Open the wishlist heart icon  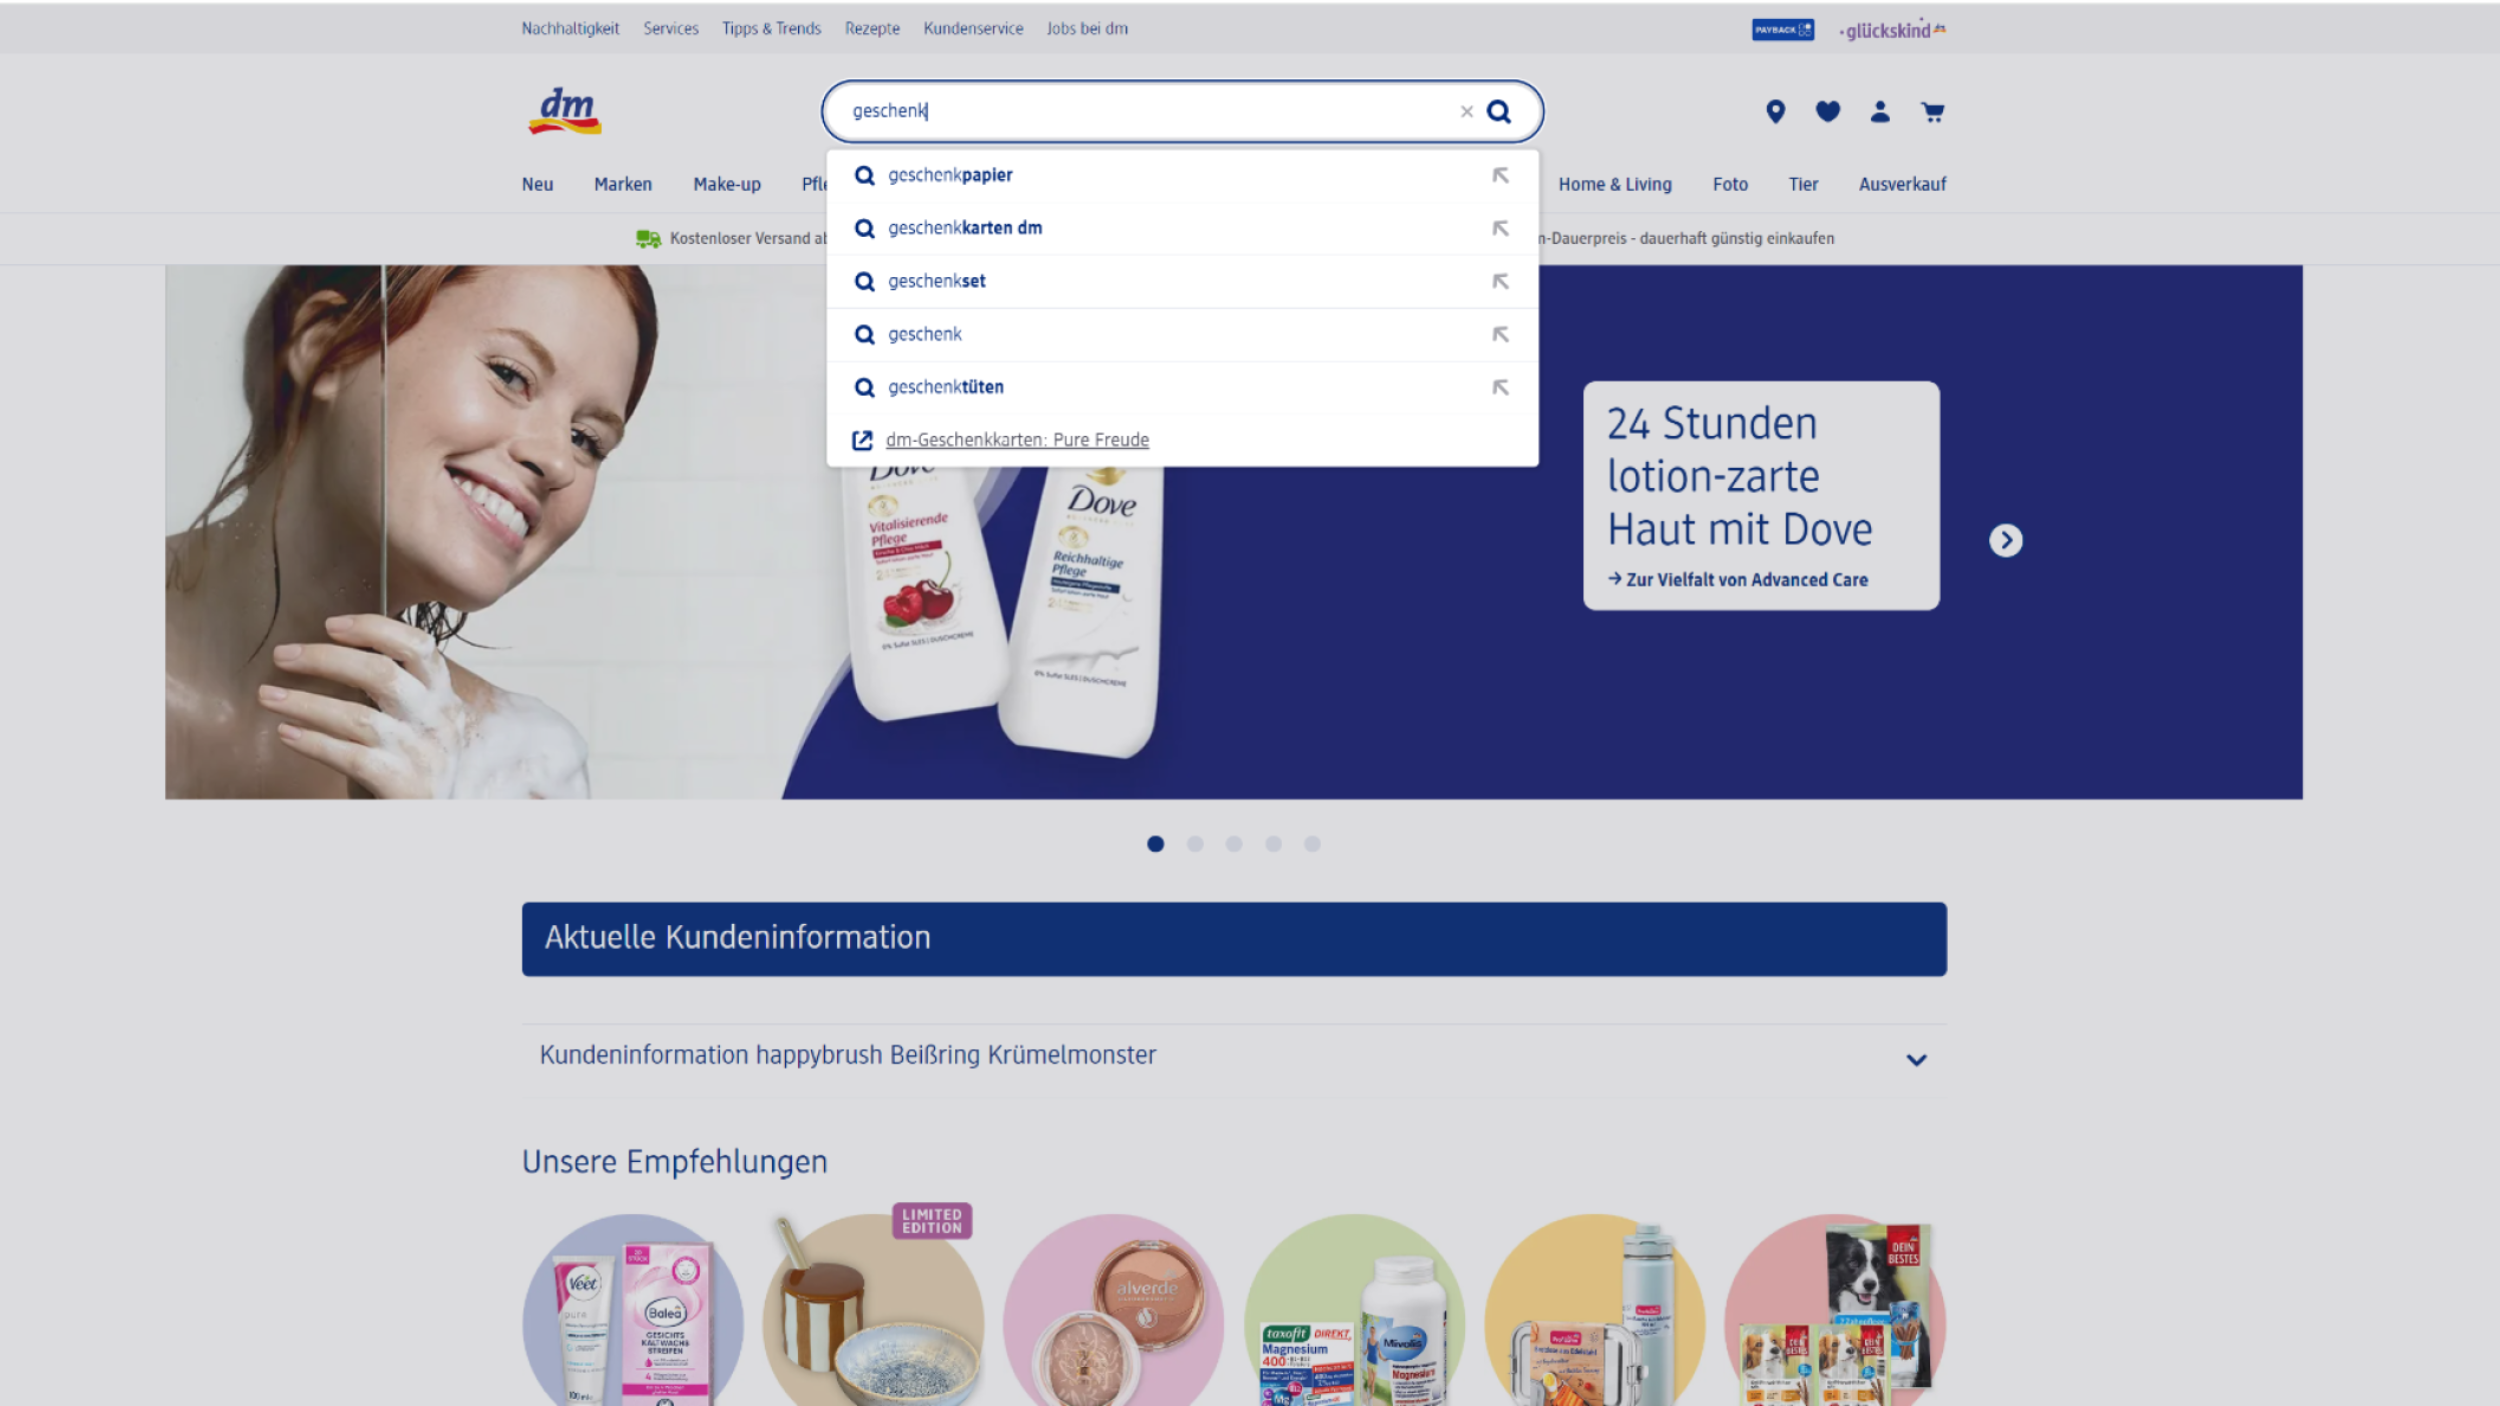(x=1827, y=111)
